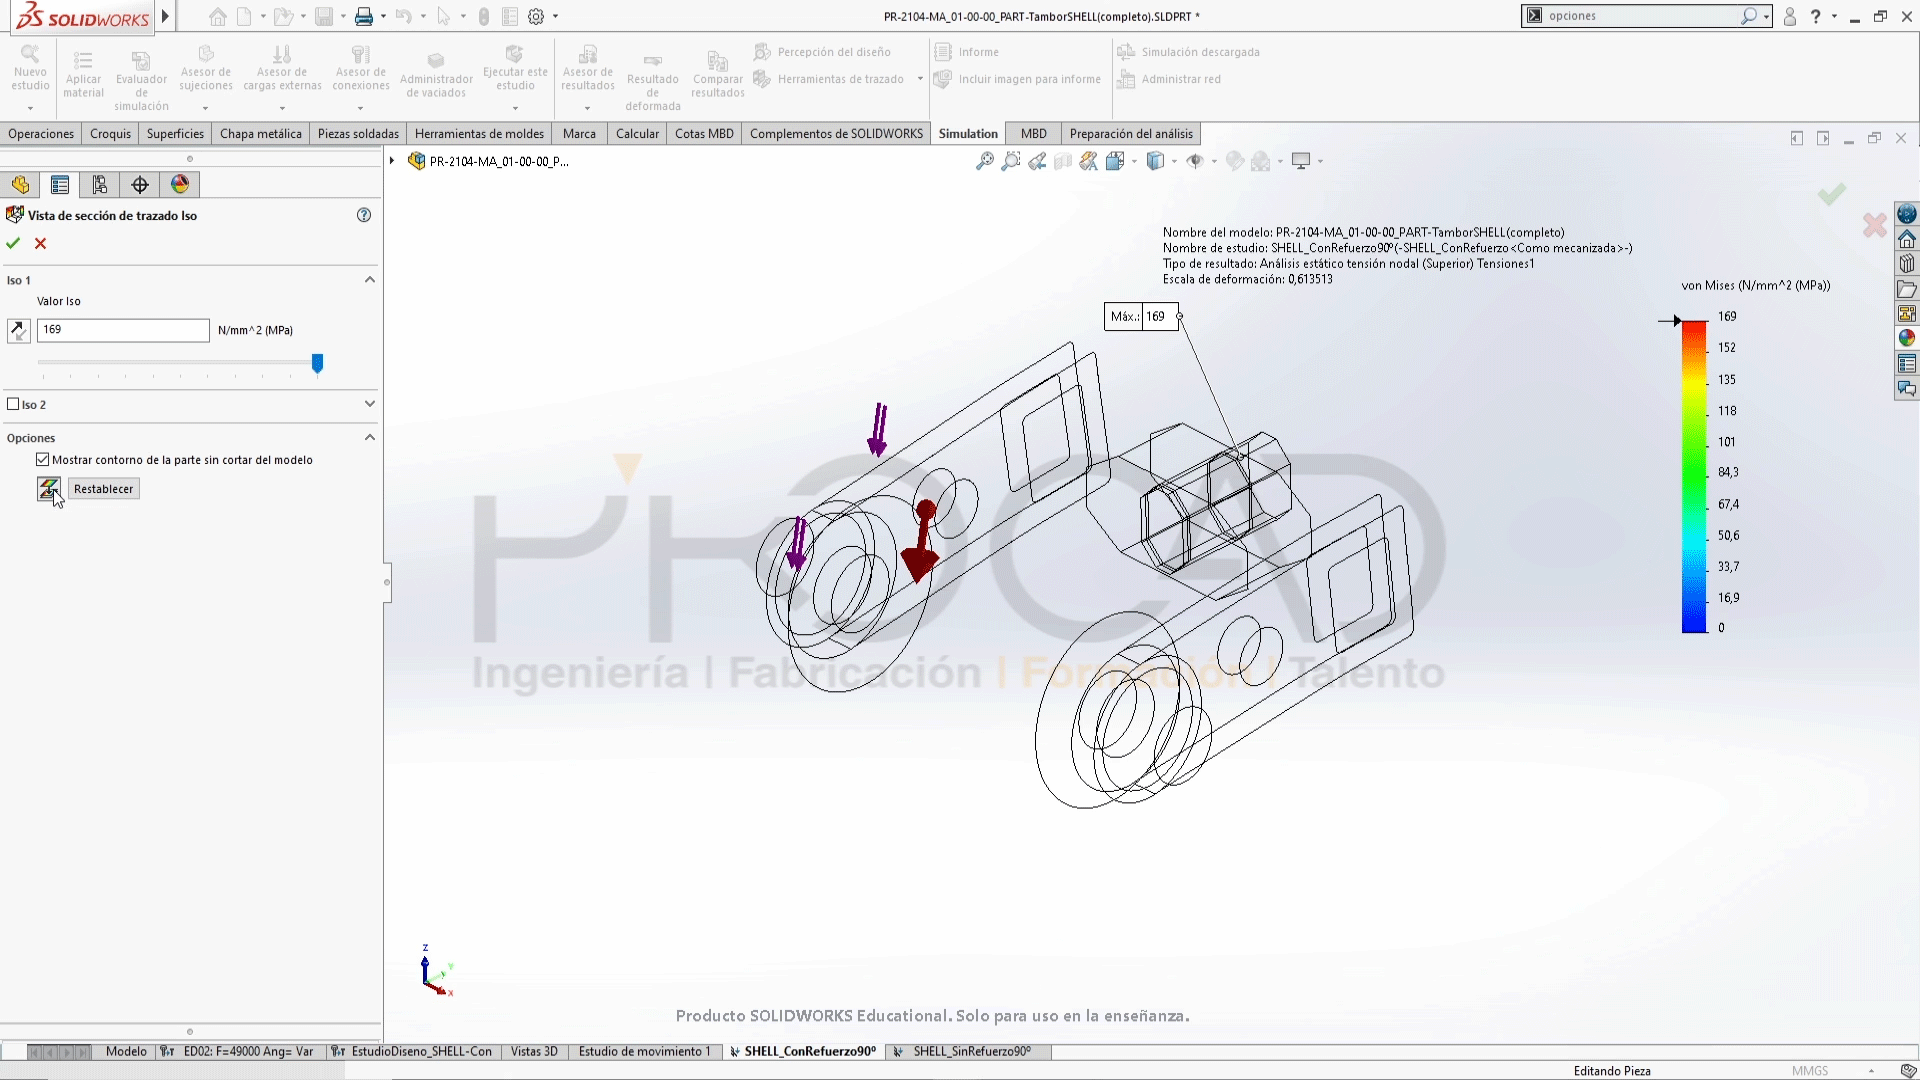Click the Informe button
Viewport: 1920px width, 1080px height.
966,52
